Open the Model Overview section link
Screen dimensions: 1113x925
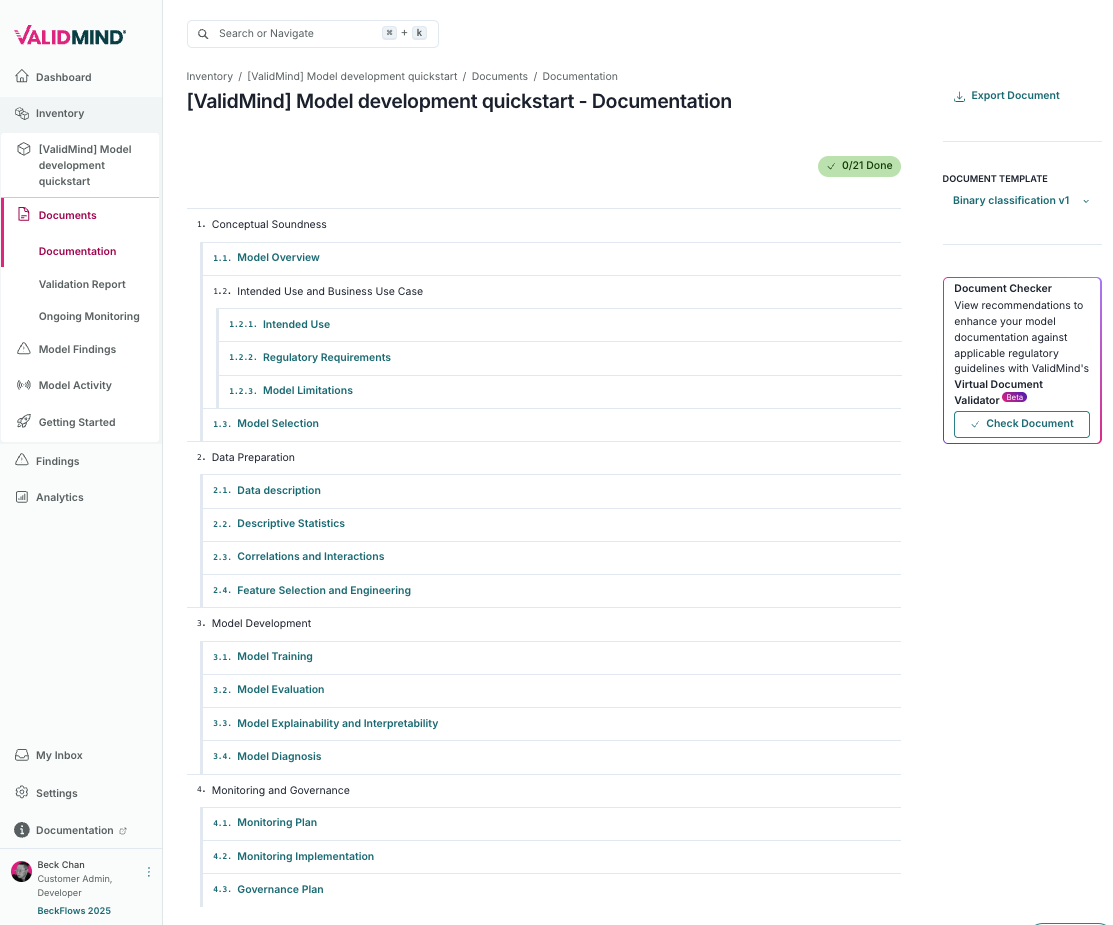[278, 257]
